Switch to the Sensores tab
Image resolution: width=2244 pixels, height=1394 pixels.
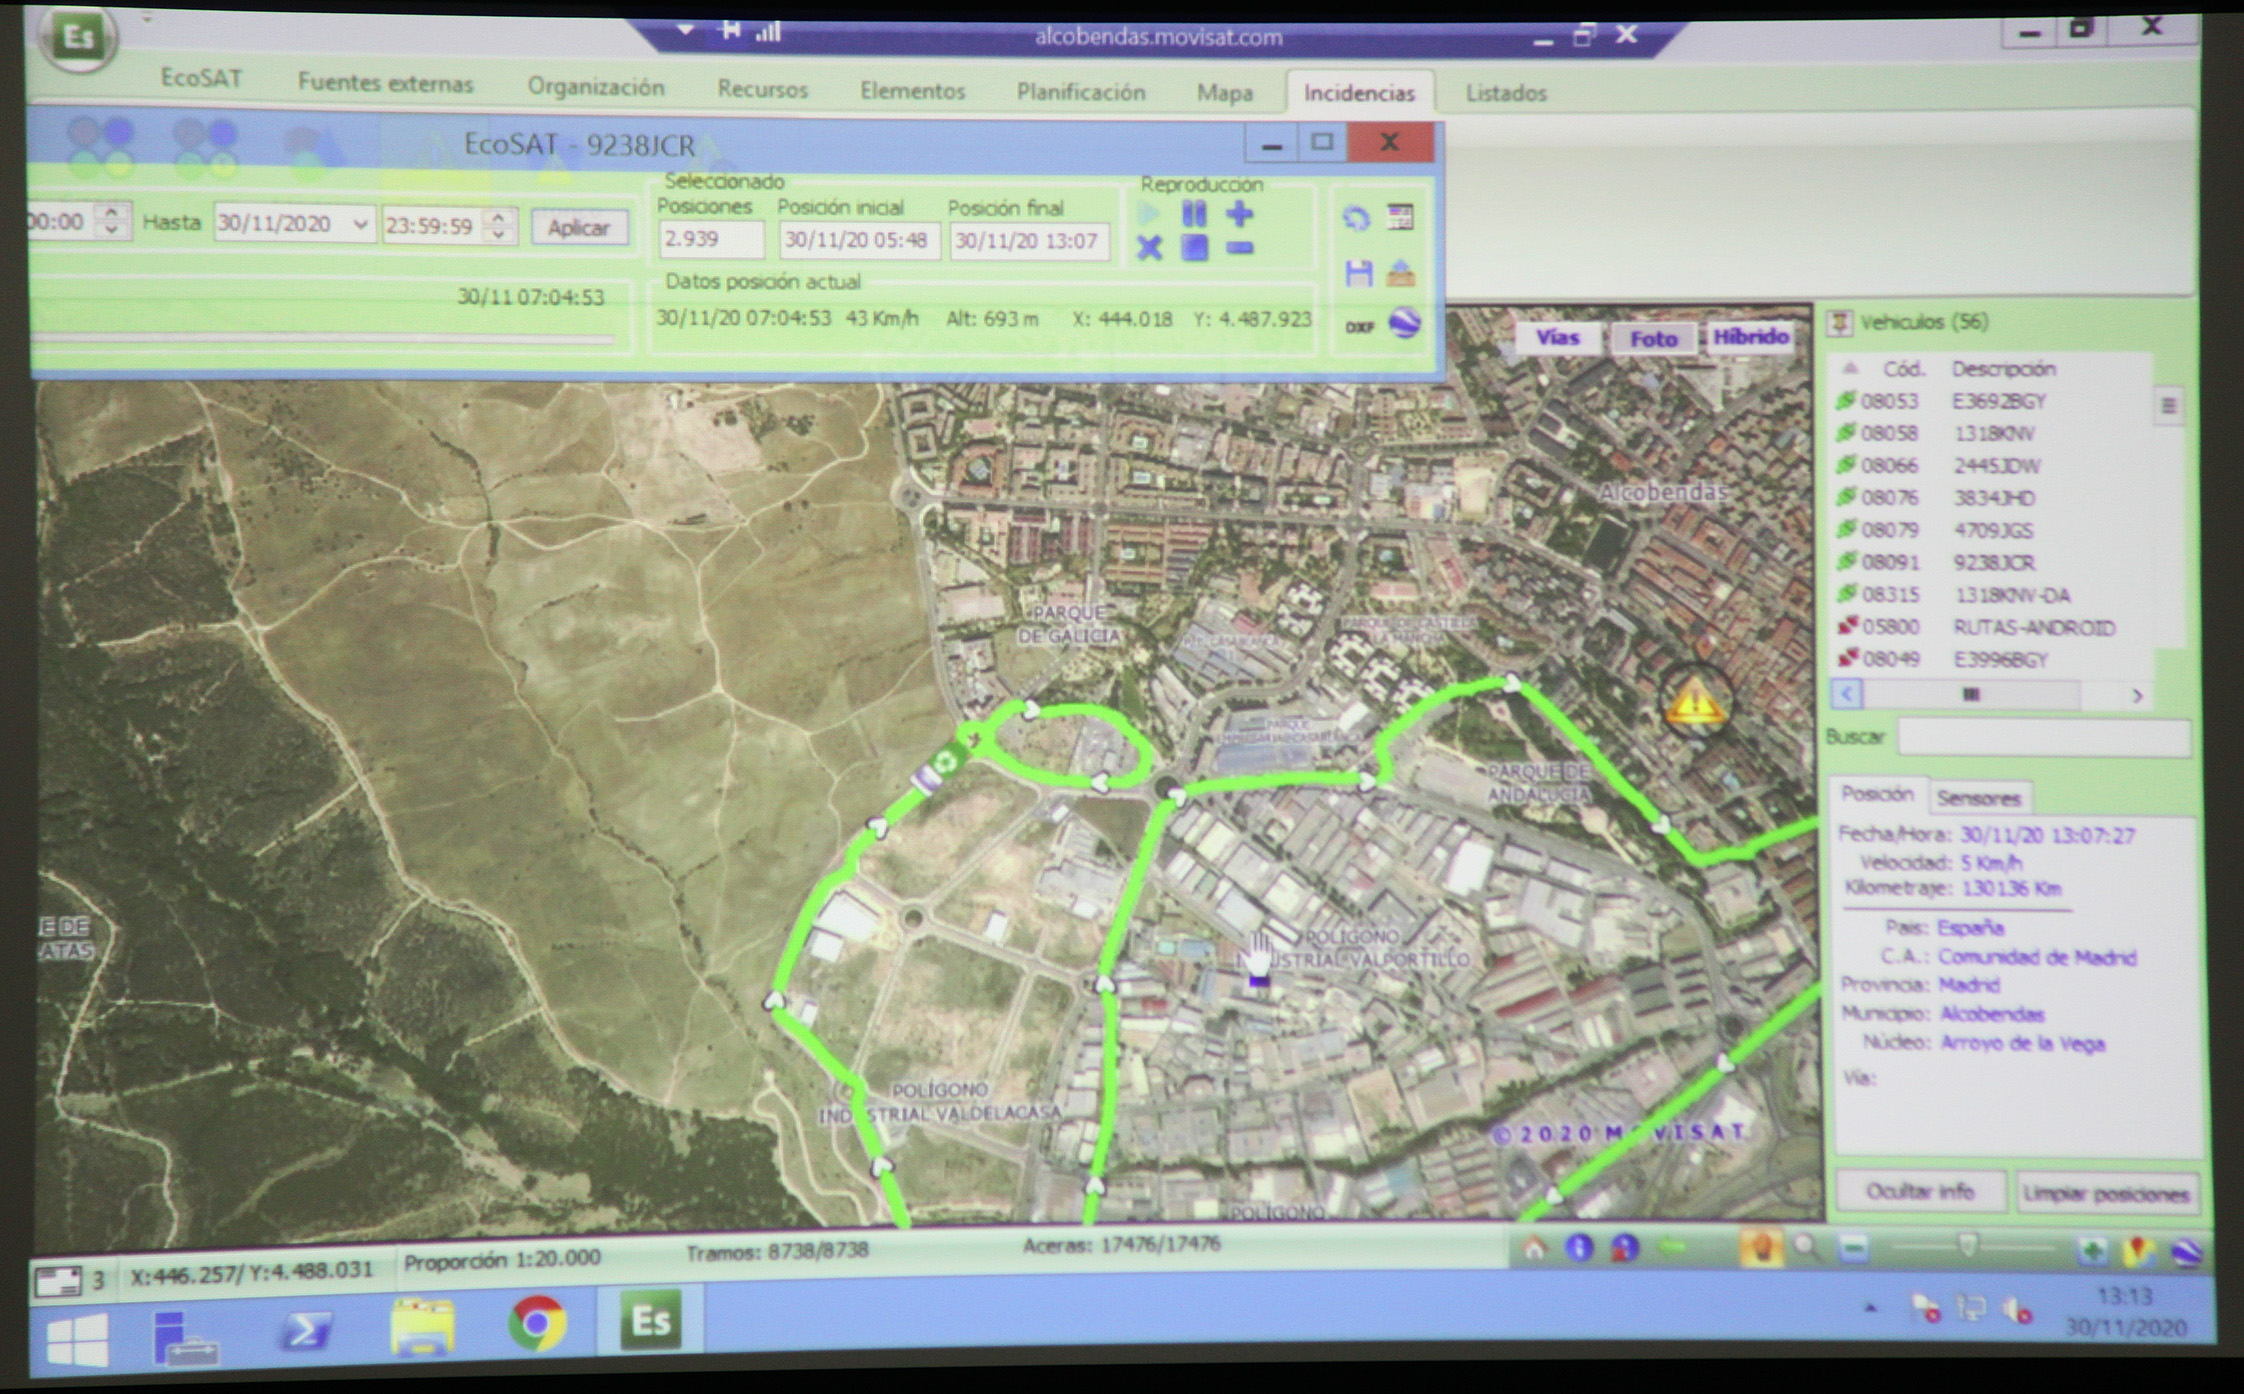click(x=1978, y=798)
